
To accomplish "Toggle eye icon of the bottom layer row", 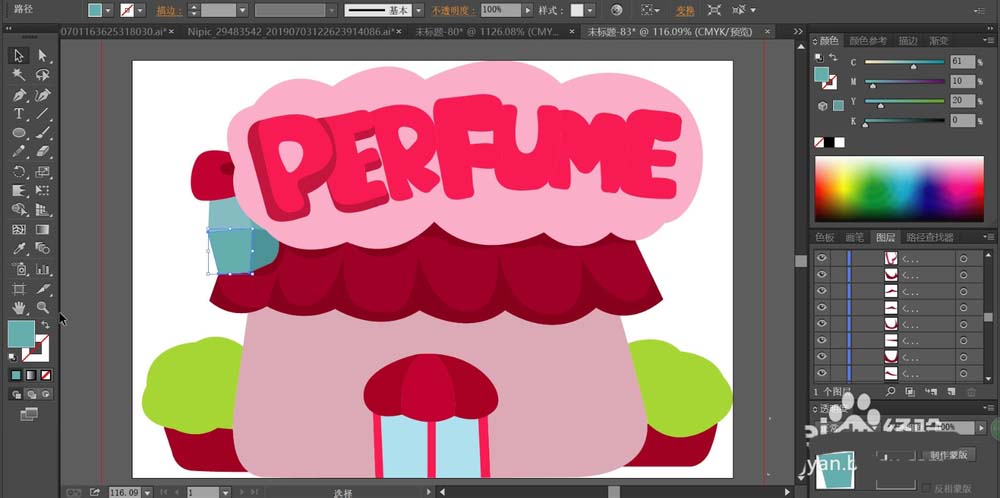I will 822,373.
